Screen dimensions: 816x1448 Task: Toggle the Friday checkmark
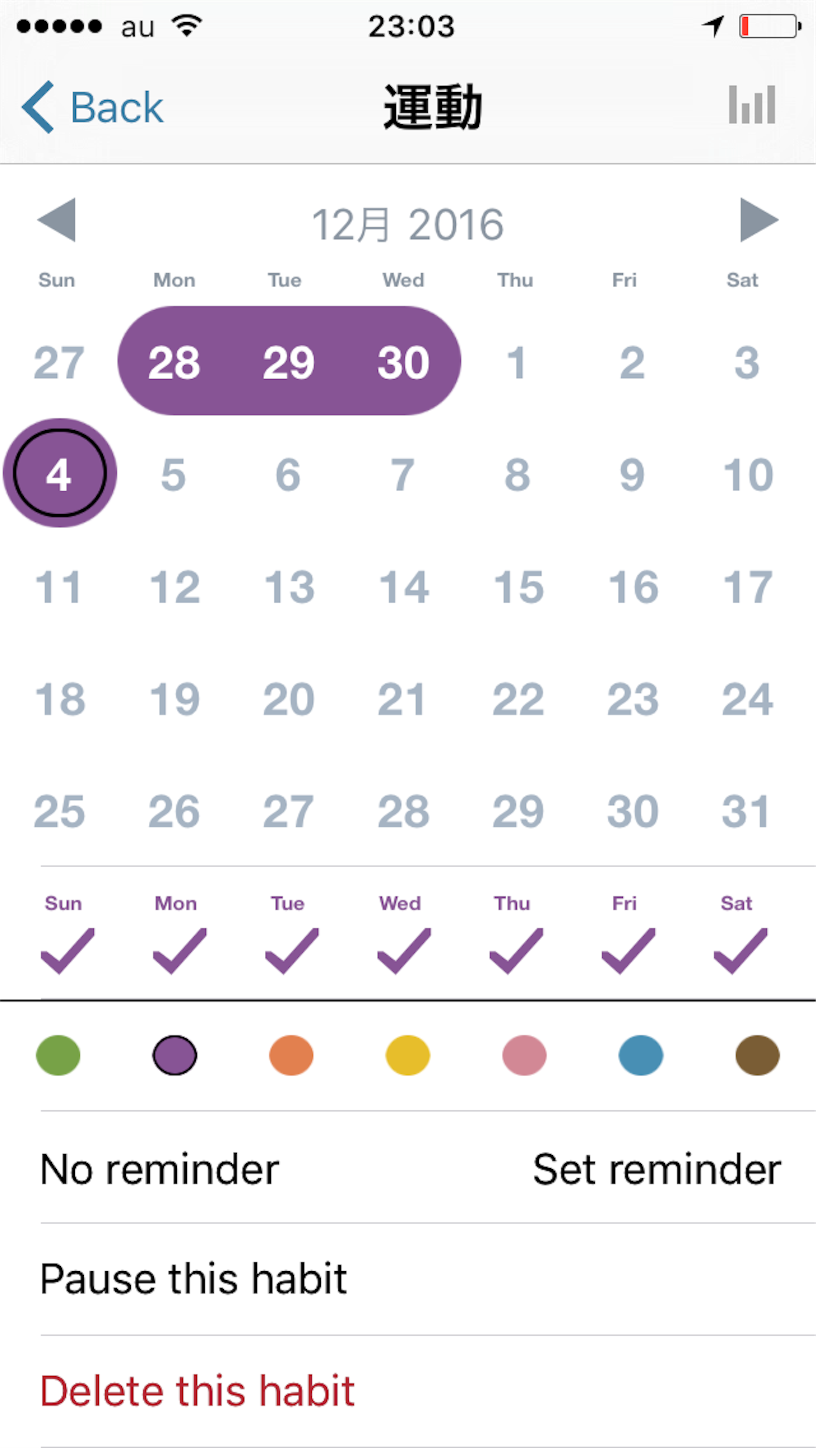click(x=628, y=951)
